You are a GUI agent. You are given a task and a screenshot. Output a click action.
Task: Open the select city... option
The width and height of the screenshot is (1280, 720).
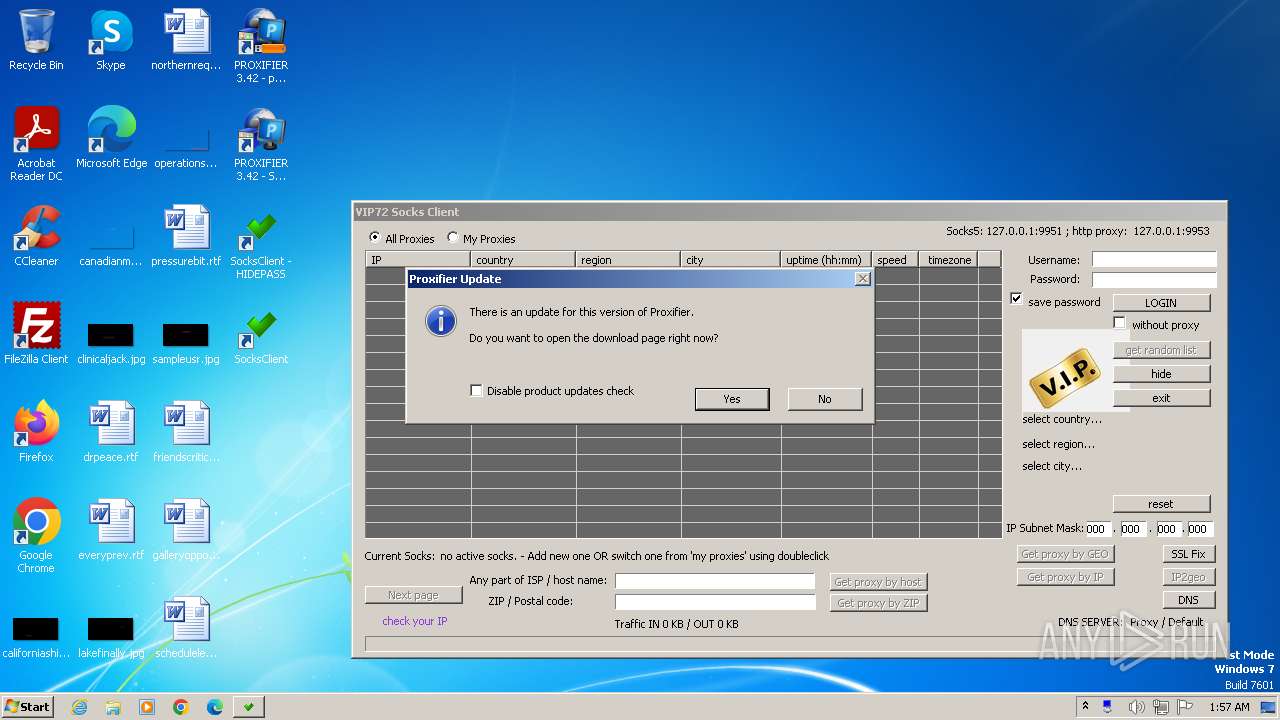click(1052, 466)
